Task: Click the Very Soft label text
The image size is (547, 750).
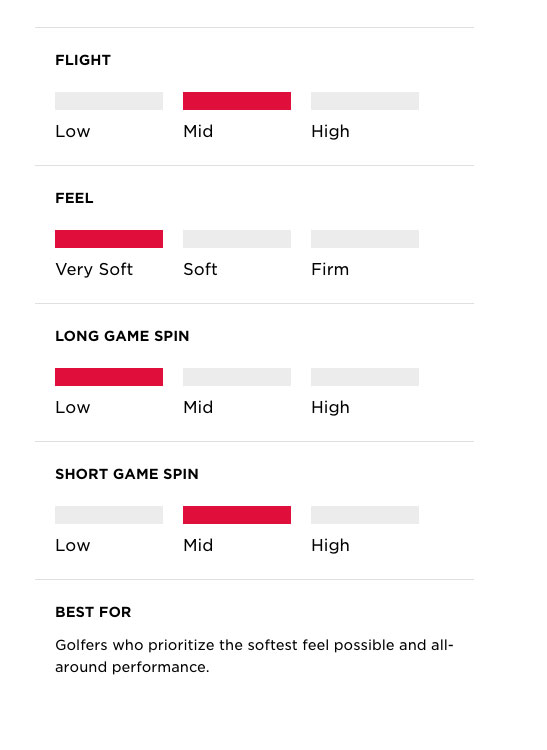Action: click(x=94, y=269)
